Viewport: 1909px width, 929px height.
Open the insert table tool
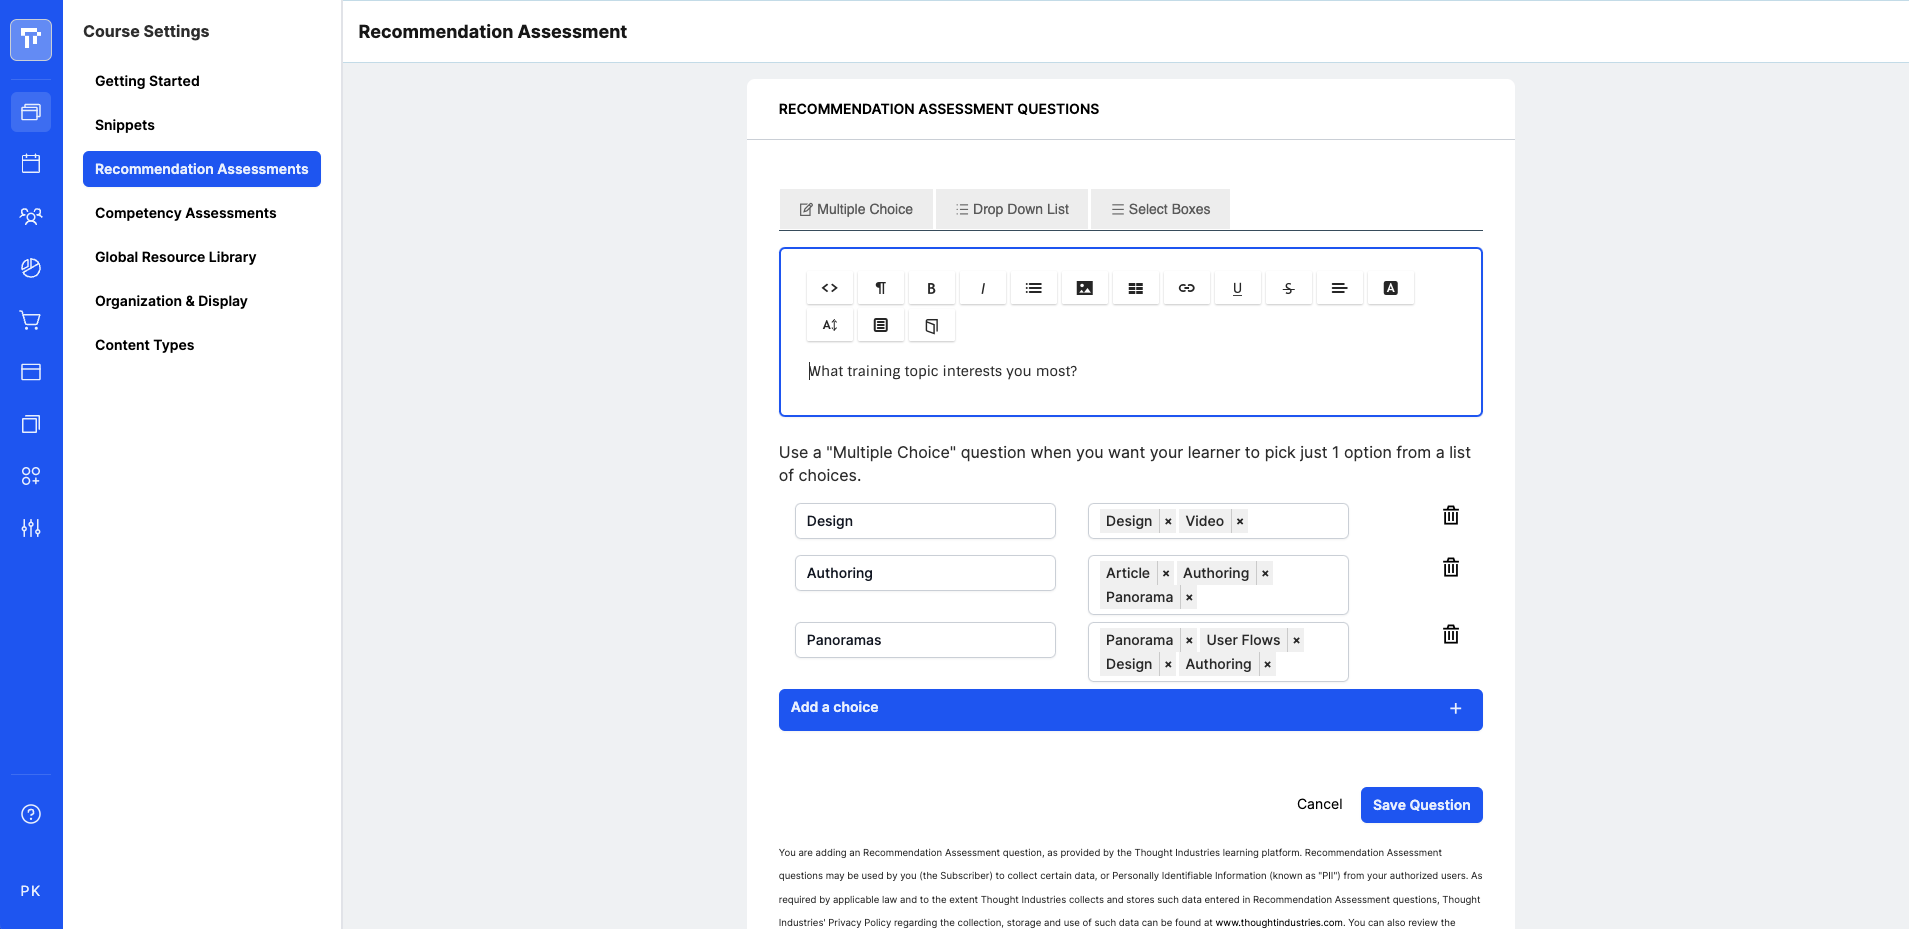(x=1135, y=287)
